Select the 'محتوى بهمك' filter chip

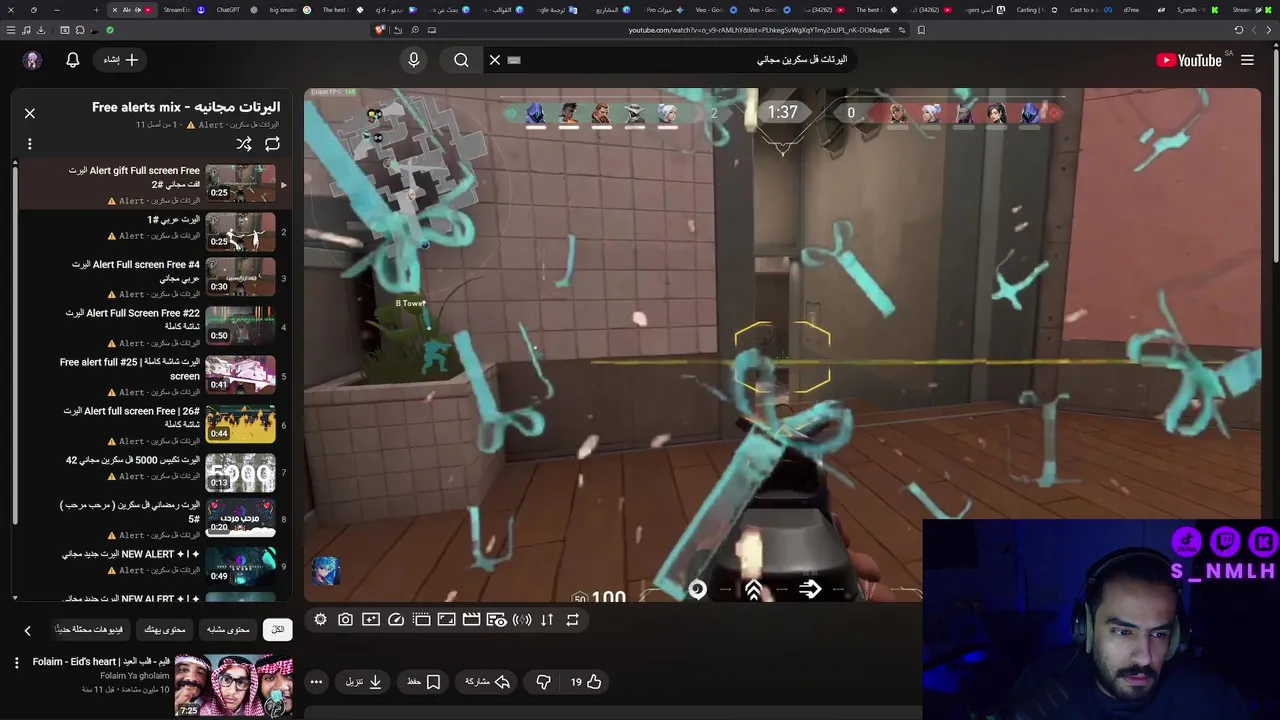tap(165, 630)
